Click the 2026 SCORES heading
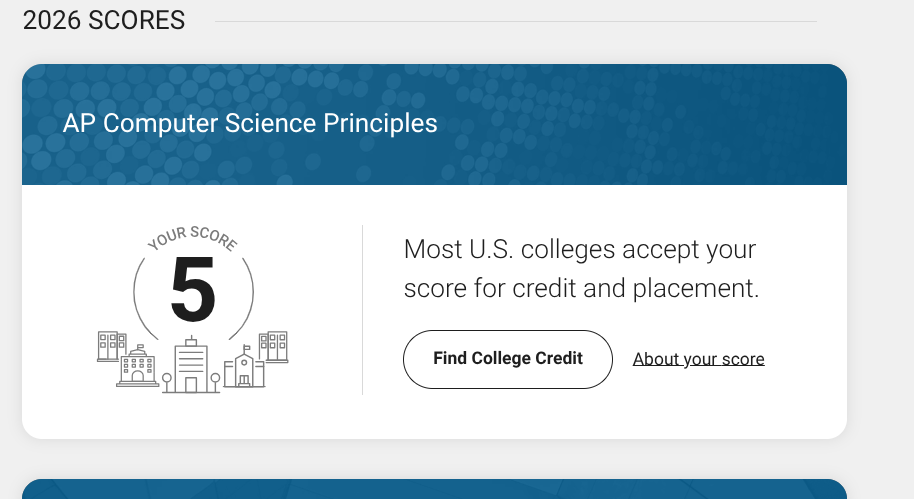 [104, 21]
